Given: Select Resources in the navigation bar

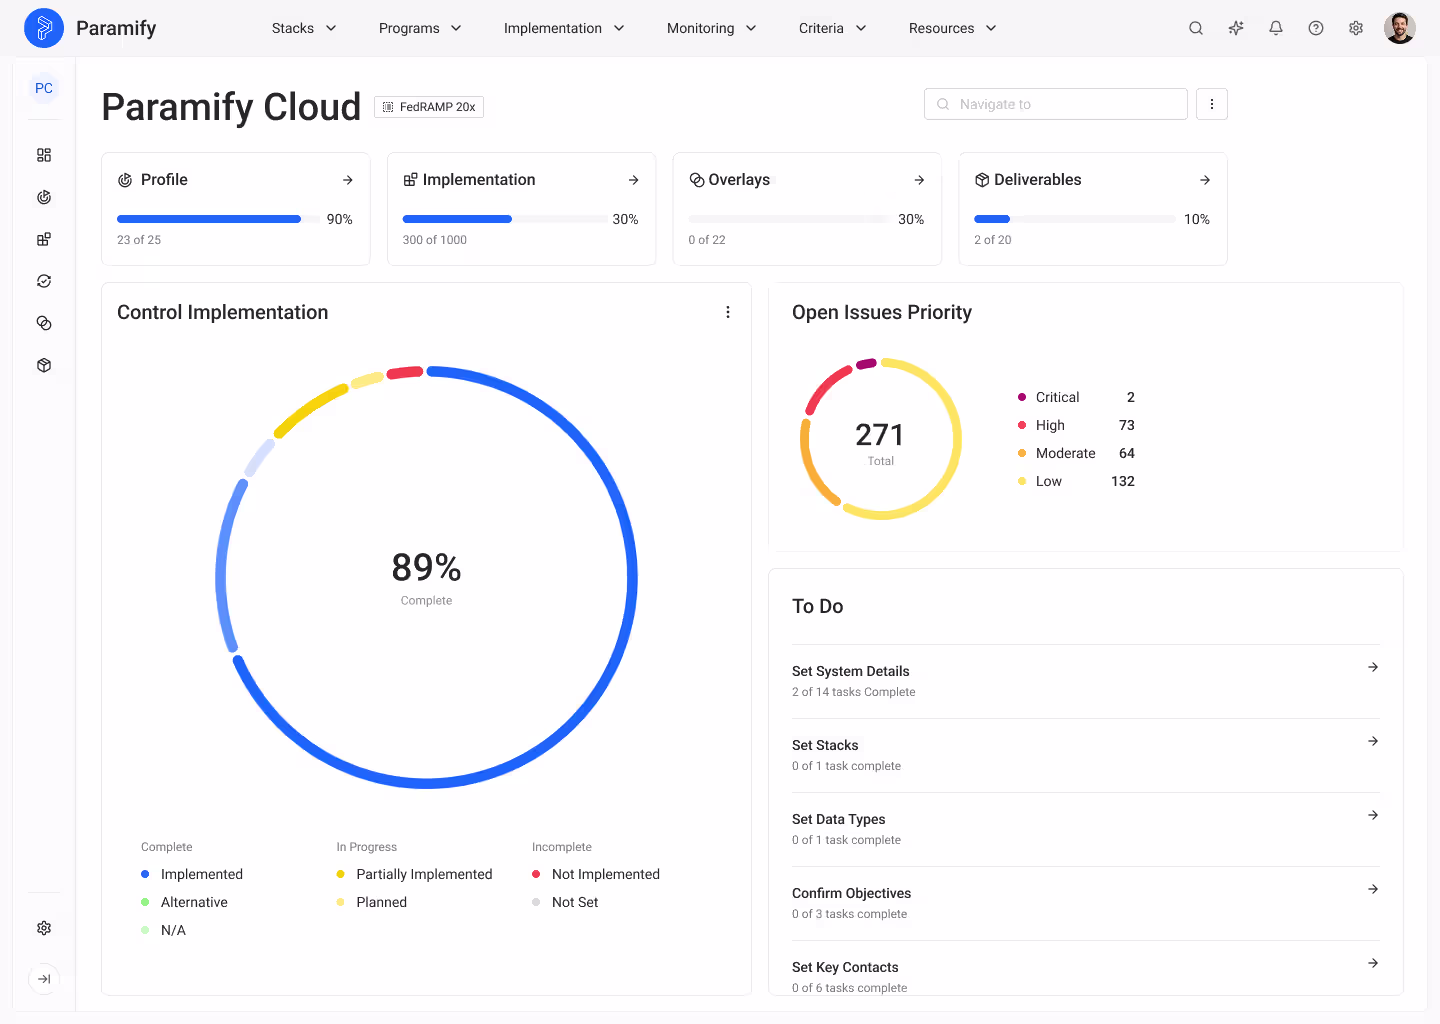Looking at the screenshot, I should point(951,28).
